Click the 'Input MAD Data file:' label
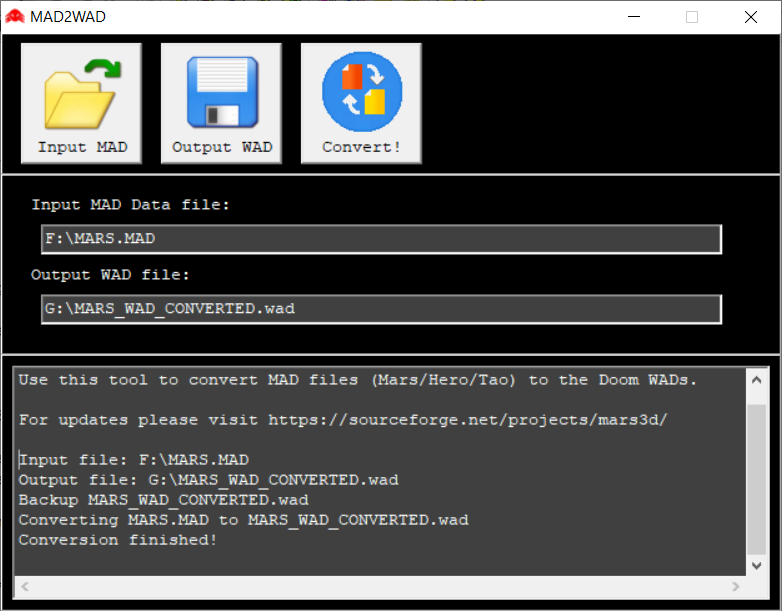This screenshot has width=782, height=611. tap(131, 205)
